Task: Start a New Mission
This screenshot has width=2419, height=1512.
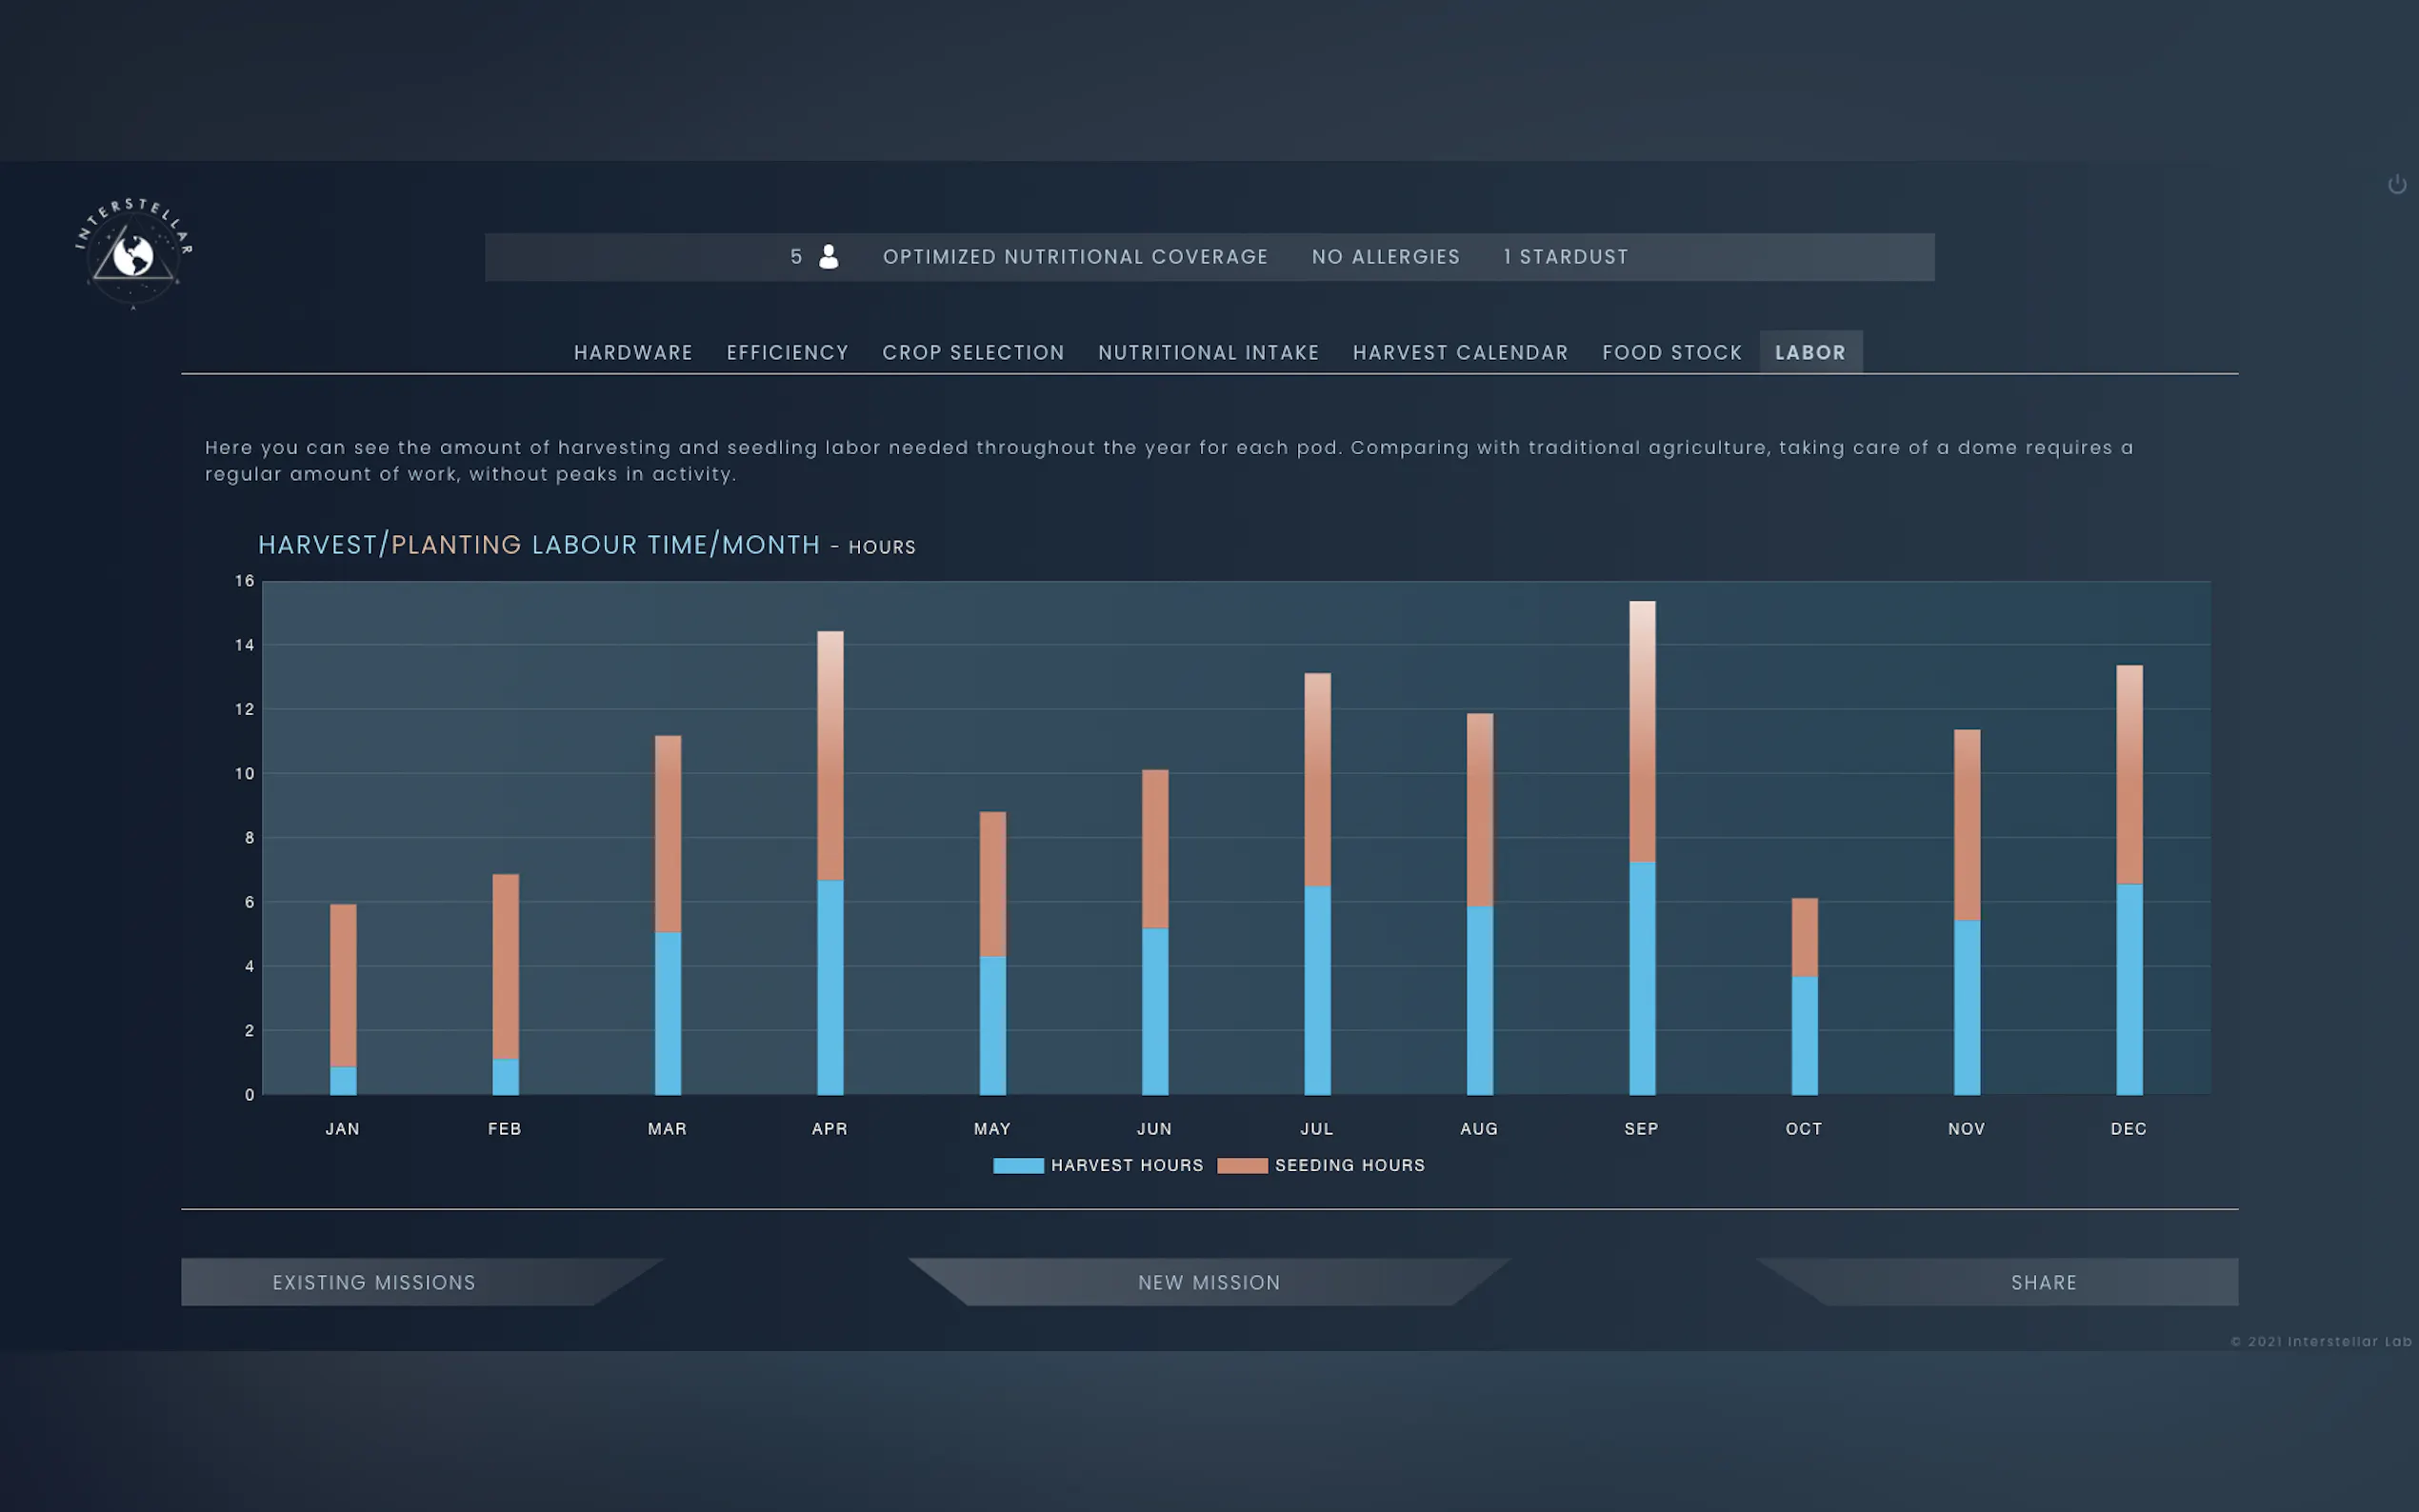Action: pyautogui.click(x=1209, y=1282)
